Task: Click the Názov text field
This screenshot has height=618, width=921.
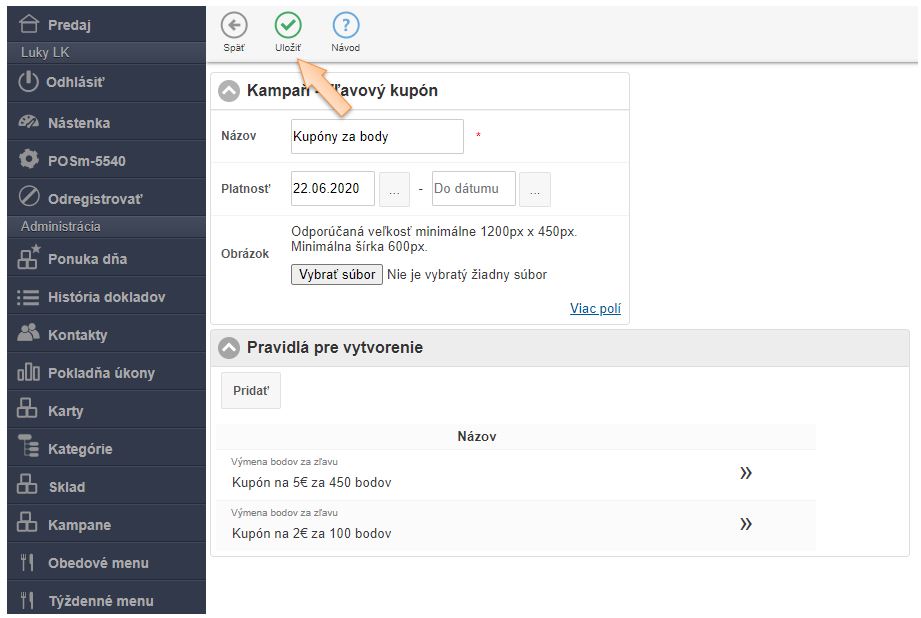Action: [x=377, y=136]
